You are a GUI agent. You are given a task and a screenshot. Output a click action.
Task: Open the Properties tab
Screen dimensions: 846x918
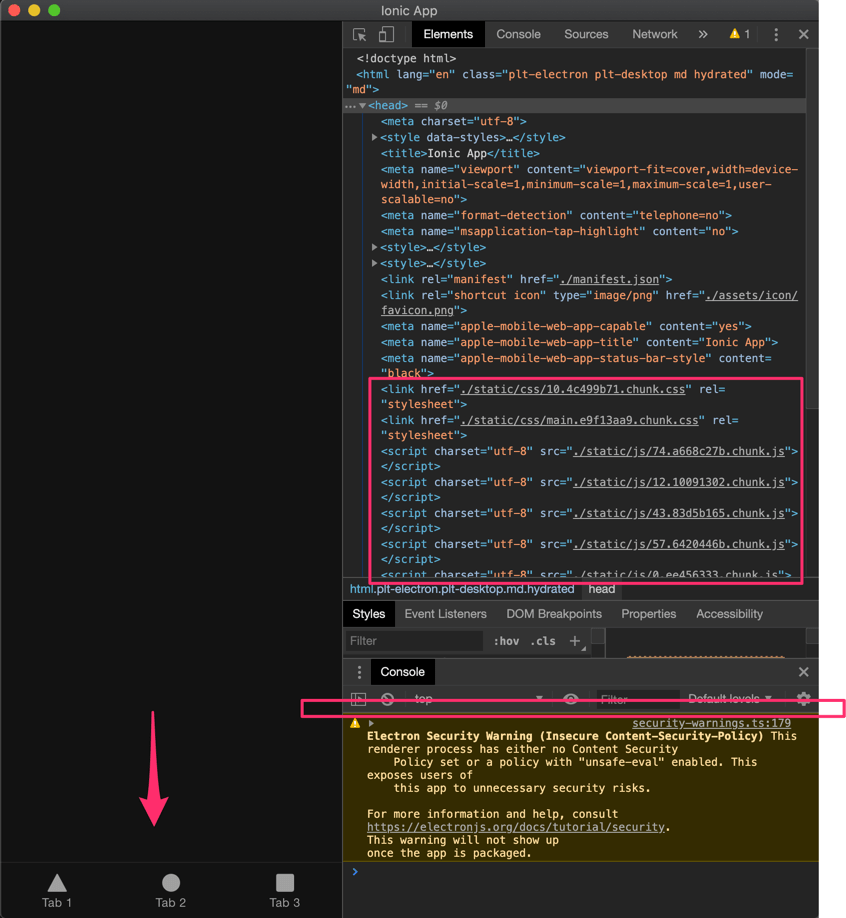[649, 614]
